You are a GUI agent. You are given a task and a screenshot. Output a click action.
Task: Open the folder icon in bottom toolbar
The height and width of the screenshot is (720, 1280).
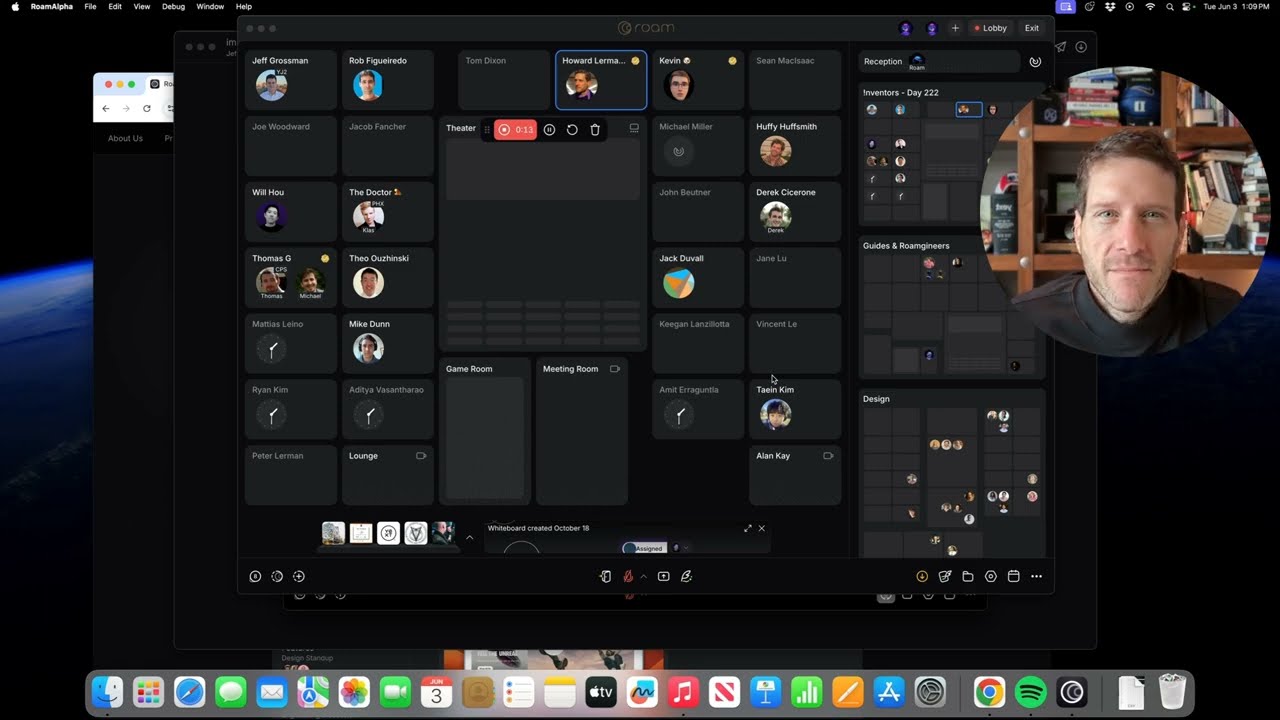(x=968, y=576)
